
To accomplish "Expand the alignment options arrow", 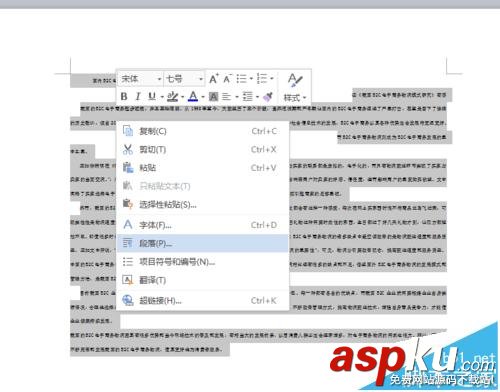I will point(237,97).
